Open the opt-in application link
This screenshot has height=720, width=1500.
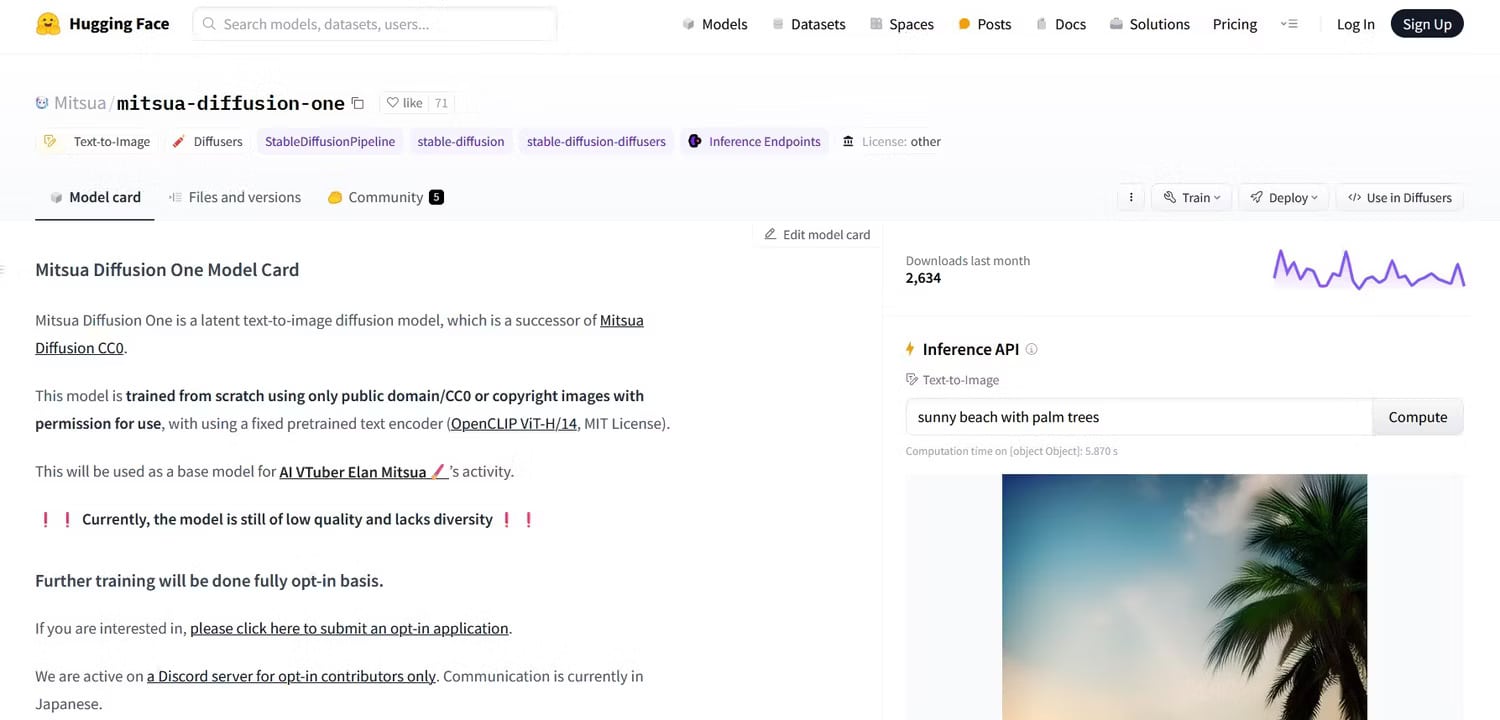click(x=350, y=628)
